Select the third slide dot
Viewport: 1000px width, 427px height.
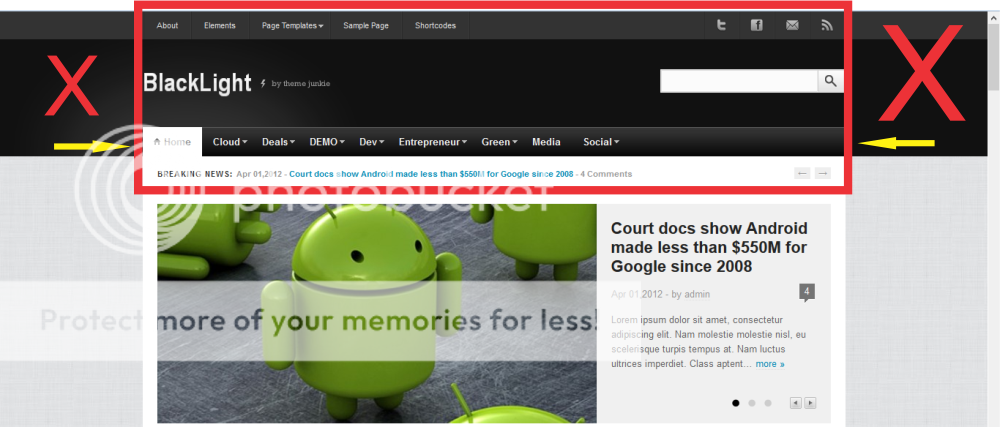pyautogui.click(x=768, y=403)
